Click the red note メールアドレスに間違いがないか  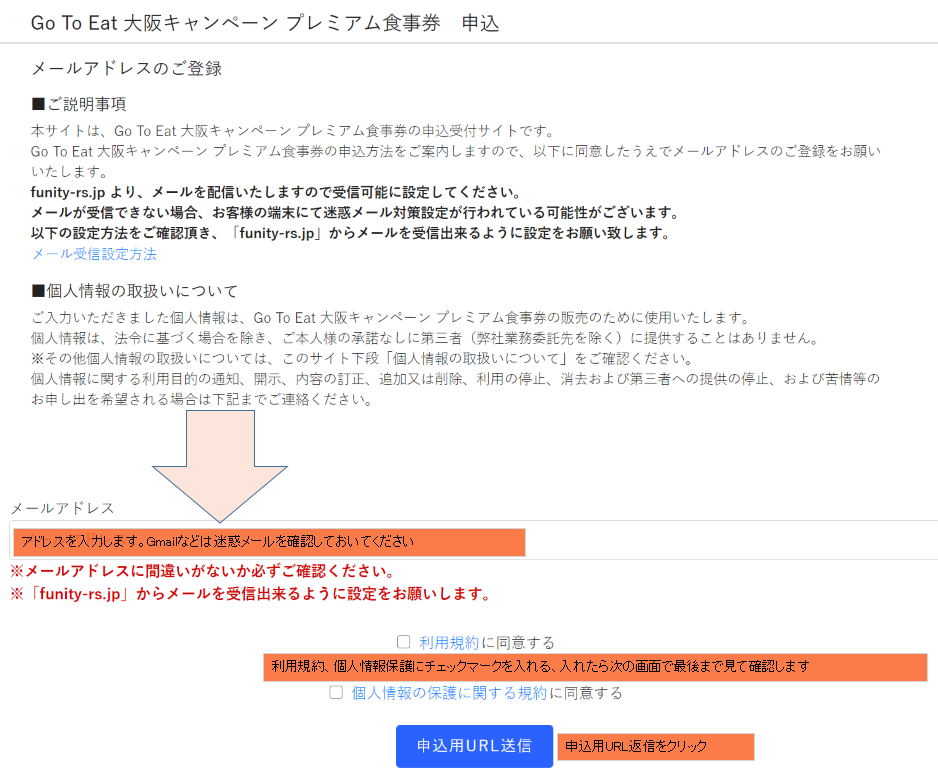(202, 571)
